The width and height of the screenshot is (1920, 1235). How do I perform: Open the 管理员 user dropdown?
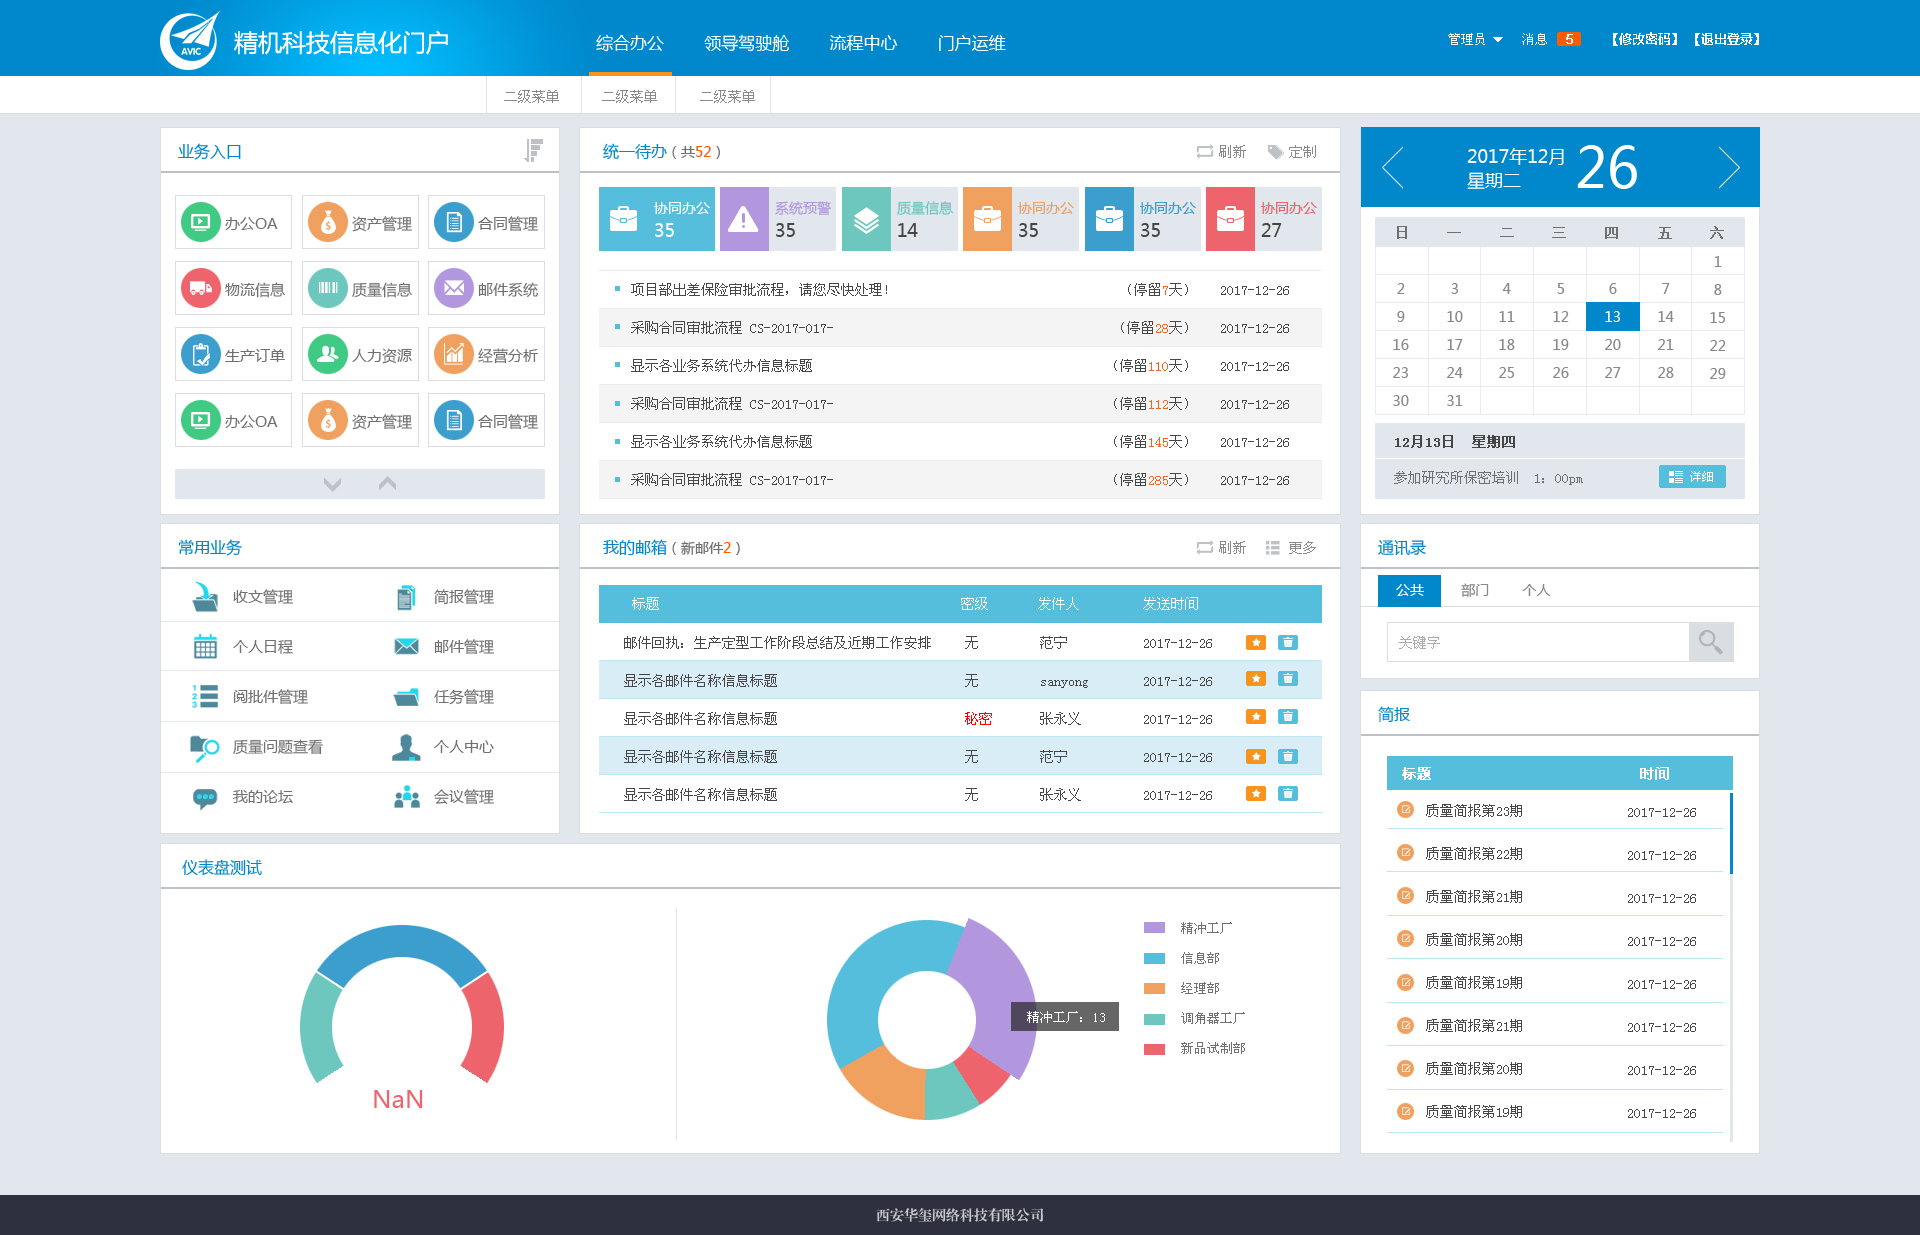coord(1475,39)
